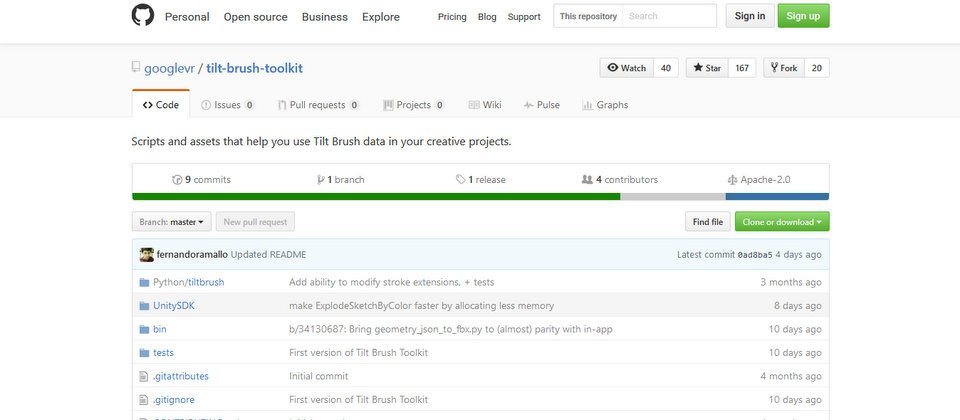Screen dimensions: 960x420
Task: Open the .gitignore file link
Action: coord(174,400)
